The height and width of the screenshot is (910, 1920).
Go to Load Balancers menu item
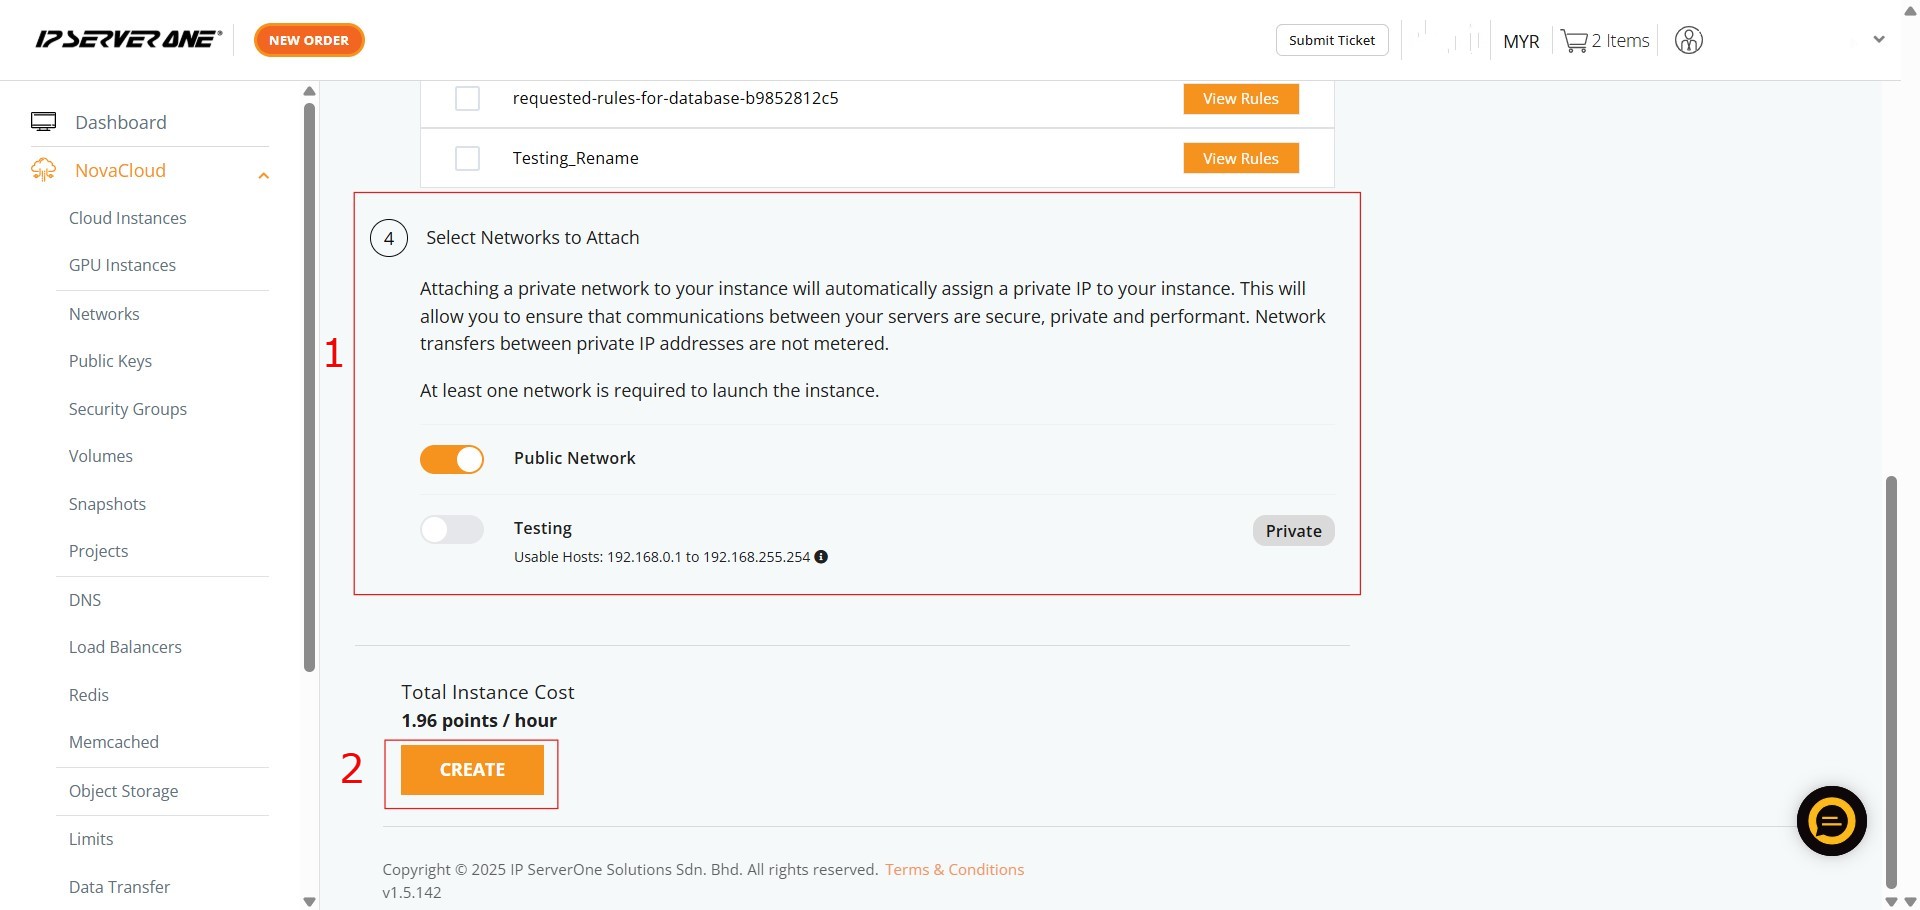[125, 647]
